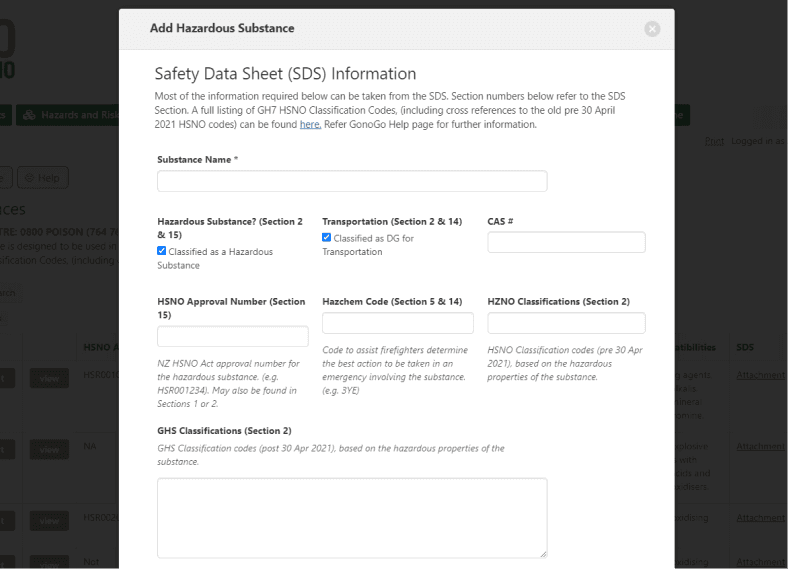
Task: Click the Help button icon
Action: coord(29,178)
